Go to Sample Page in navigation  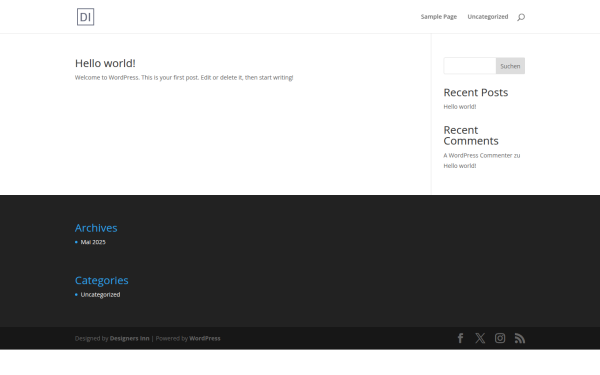click(x=439, y=17)
